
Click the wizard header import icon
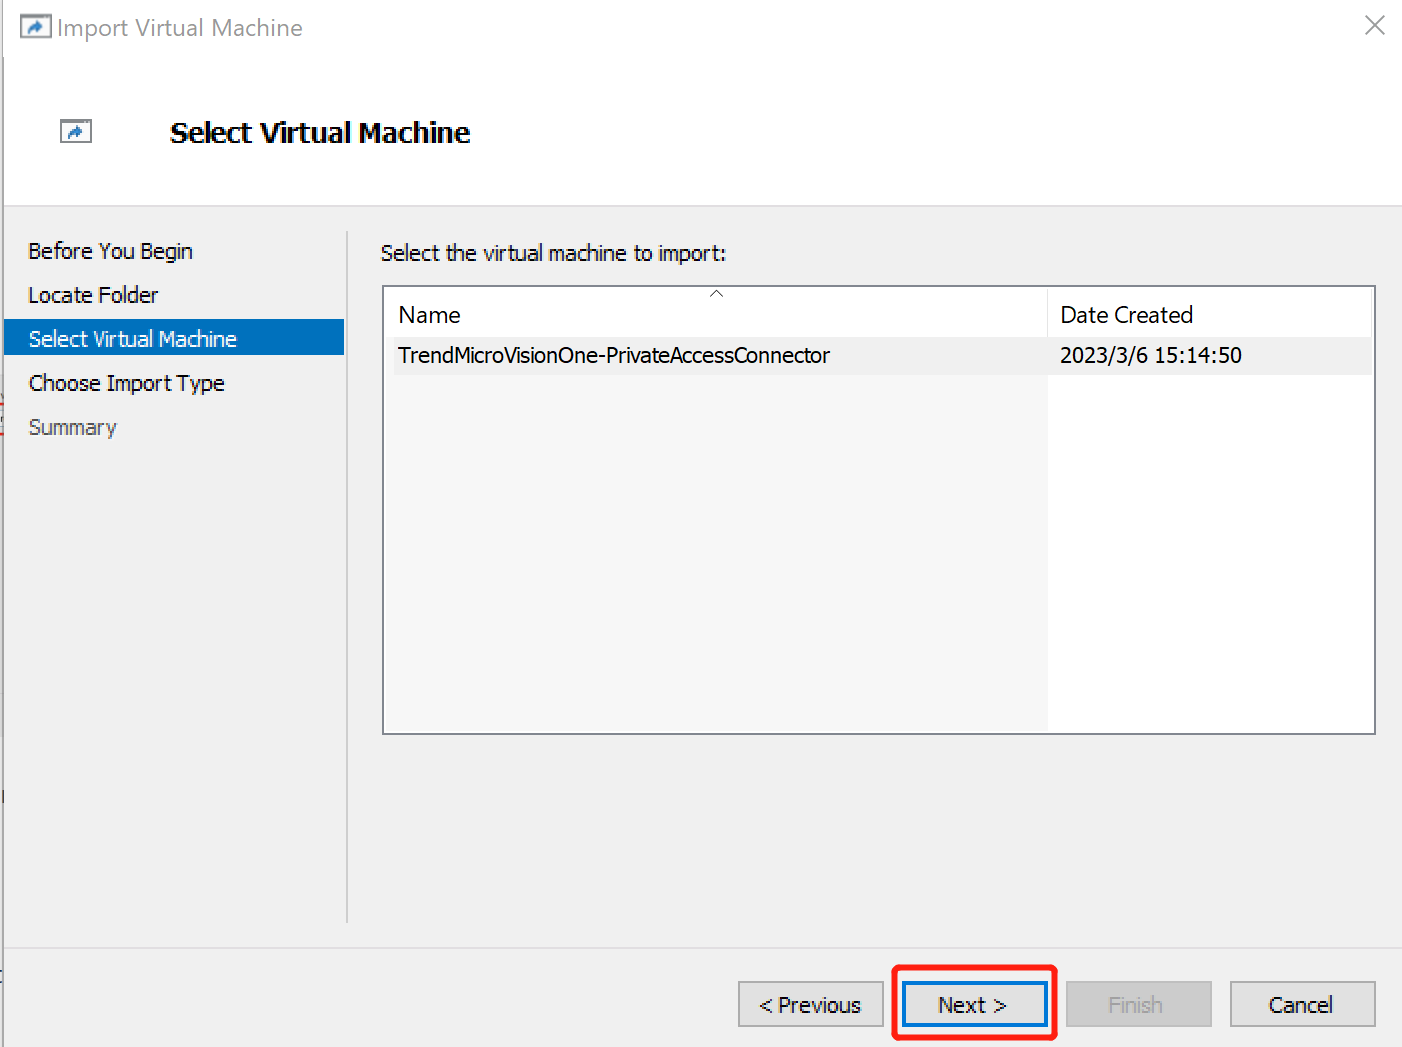76,130
